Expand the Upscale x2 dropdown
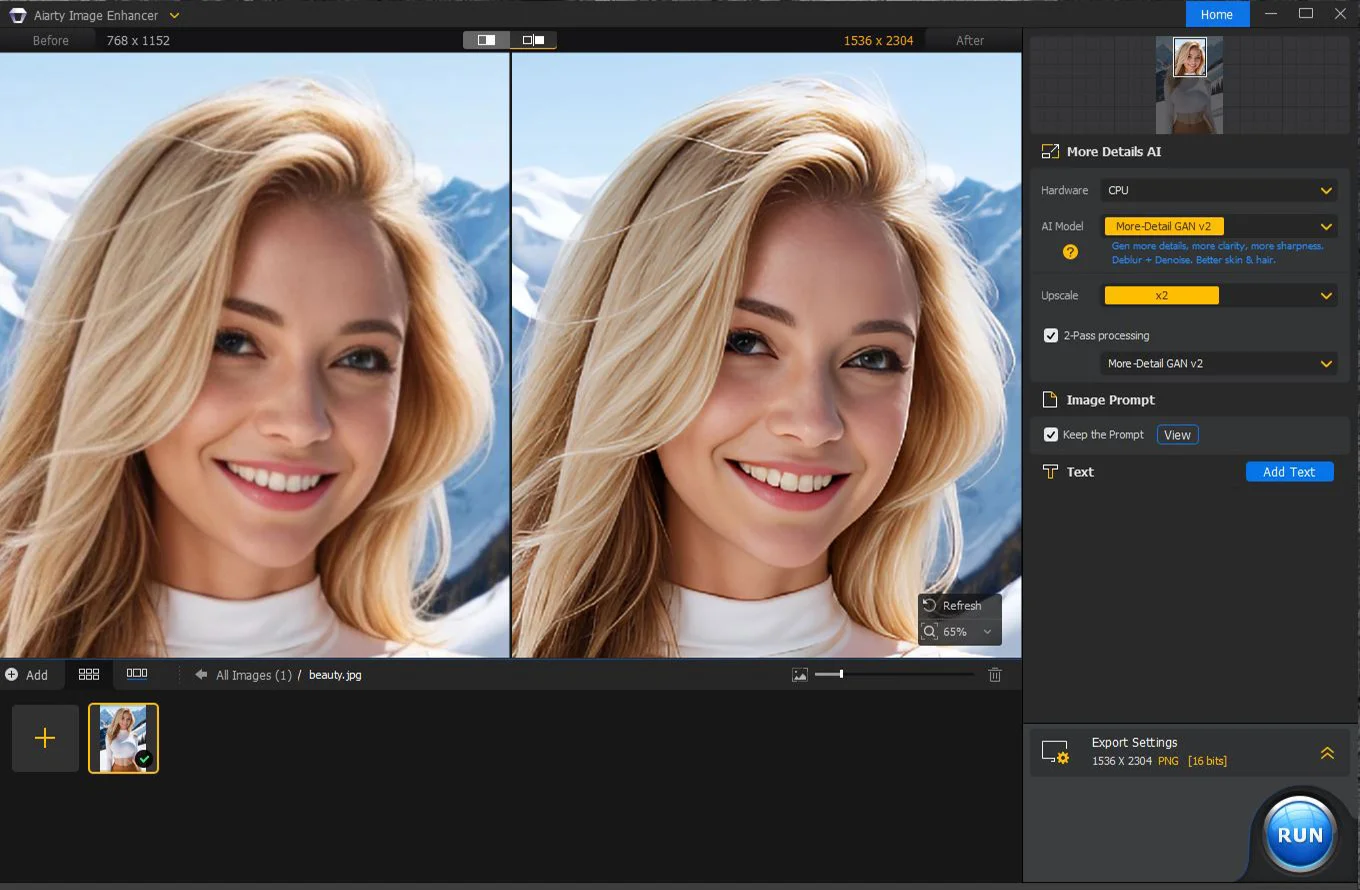The width and height of the screenshot is (1360, 890). (1327, 295)
